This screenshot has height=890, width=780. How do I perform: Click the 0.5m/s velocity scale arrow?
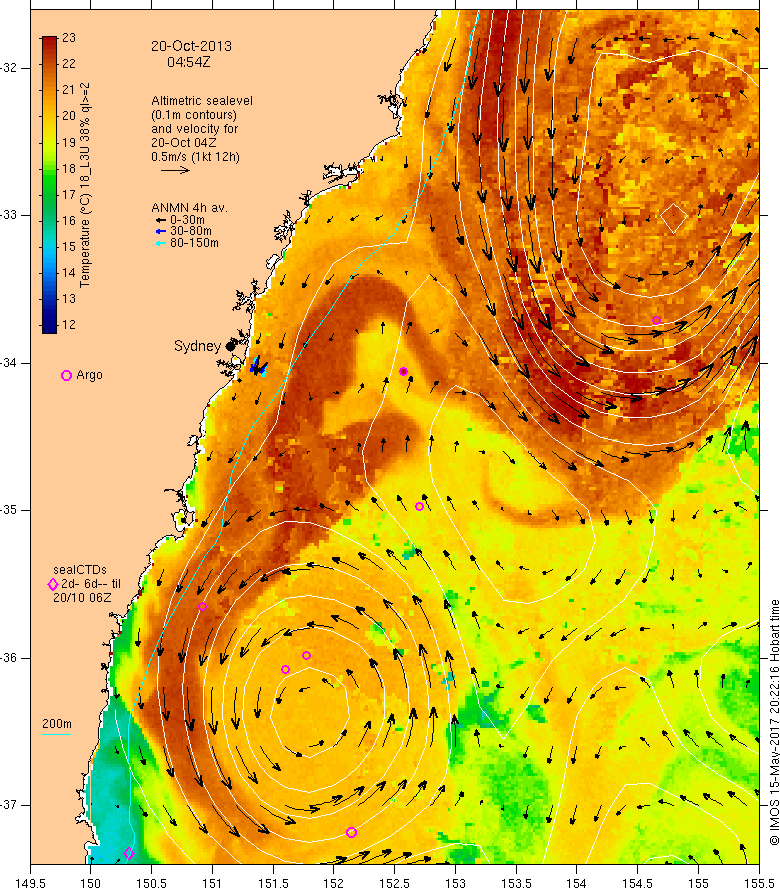click(175, 170)
